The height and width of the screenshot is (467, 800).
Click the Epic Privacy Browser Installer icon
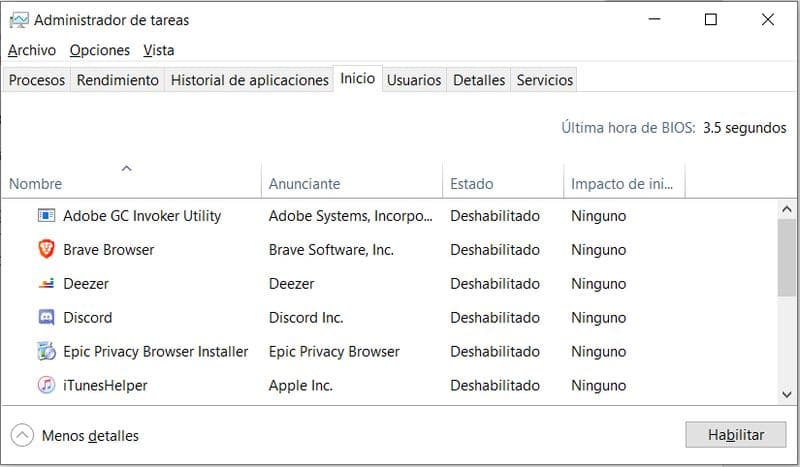[46, 351]
